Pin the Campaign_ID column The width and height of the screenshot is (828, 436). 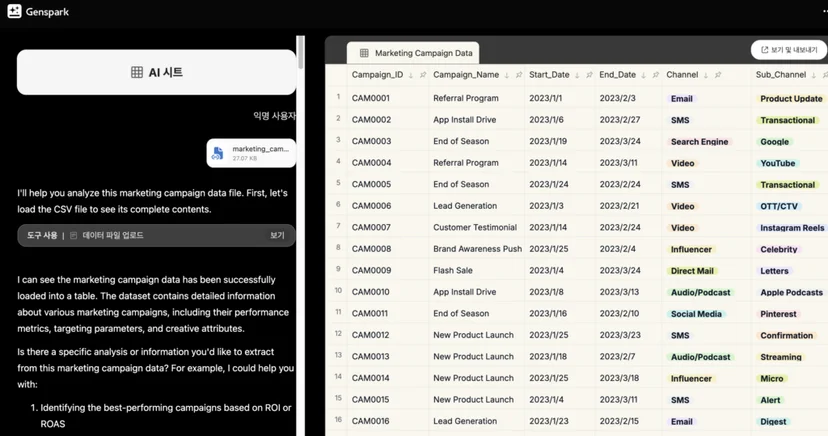(x=423, y=75)
